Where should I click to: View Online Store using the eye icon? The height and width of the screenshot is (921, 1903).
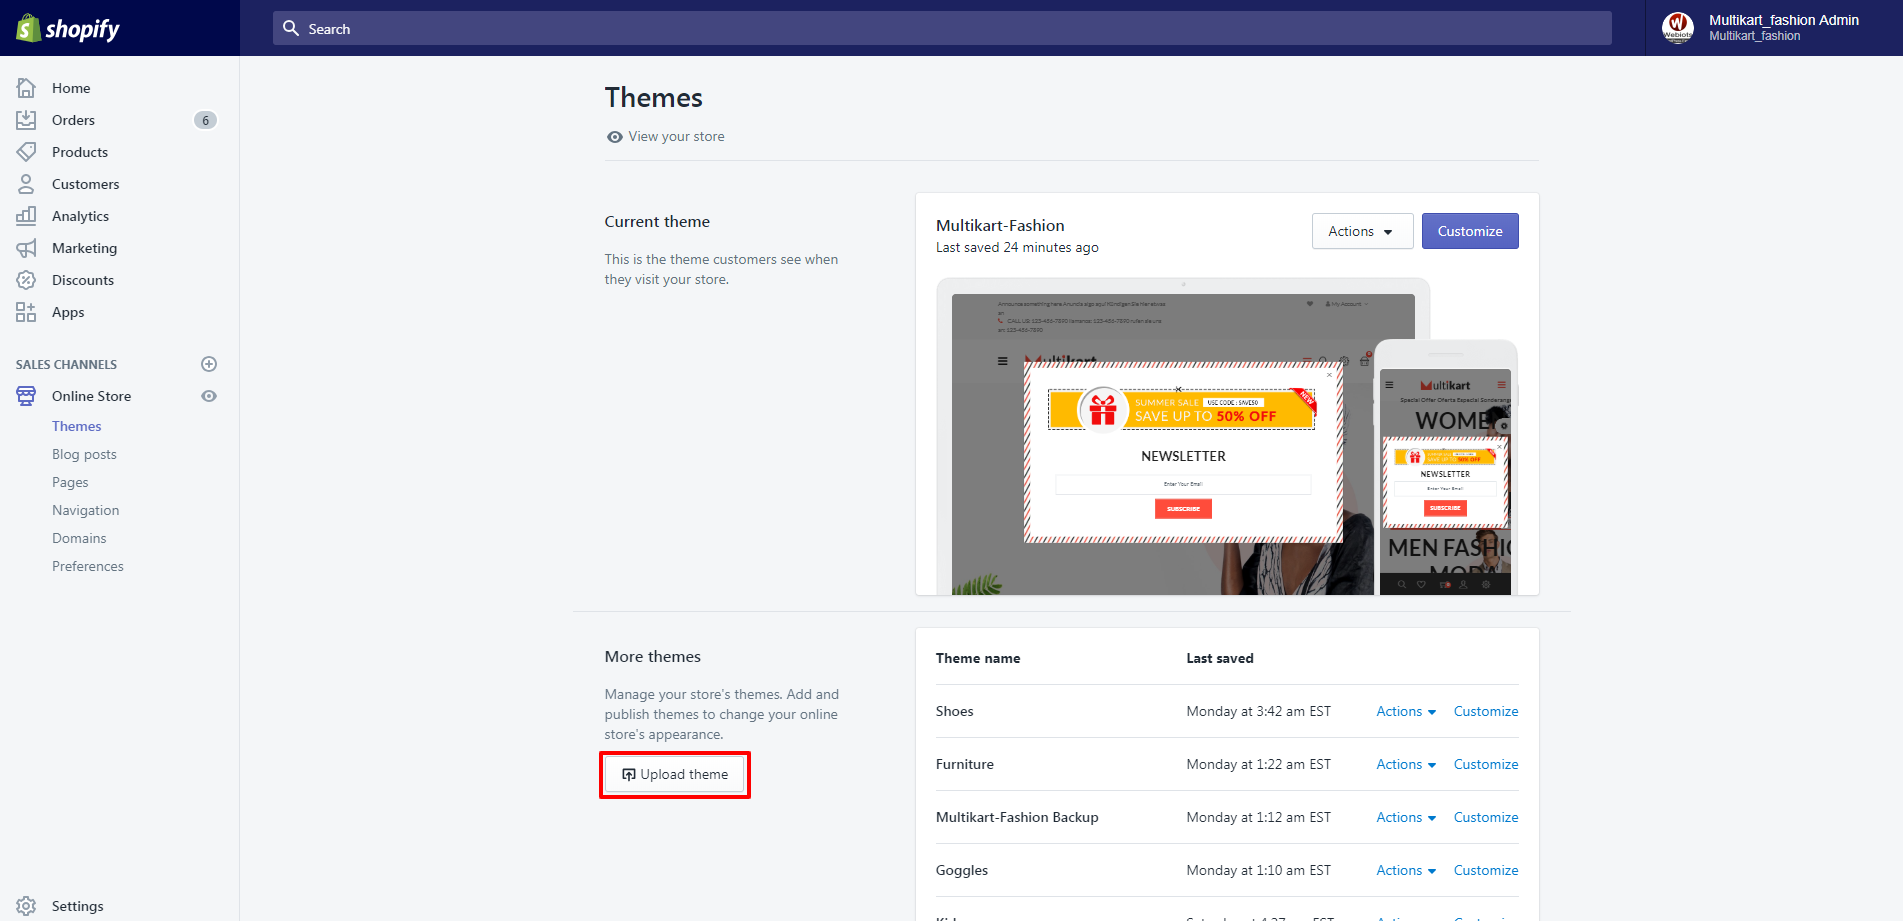point(209,396)
